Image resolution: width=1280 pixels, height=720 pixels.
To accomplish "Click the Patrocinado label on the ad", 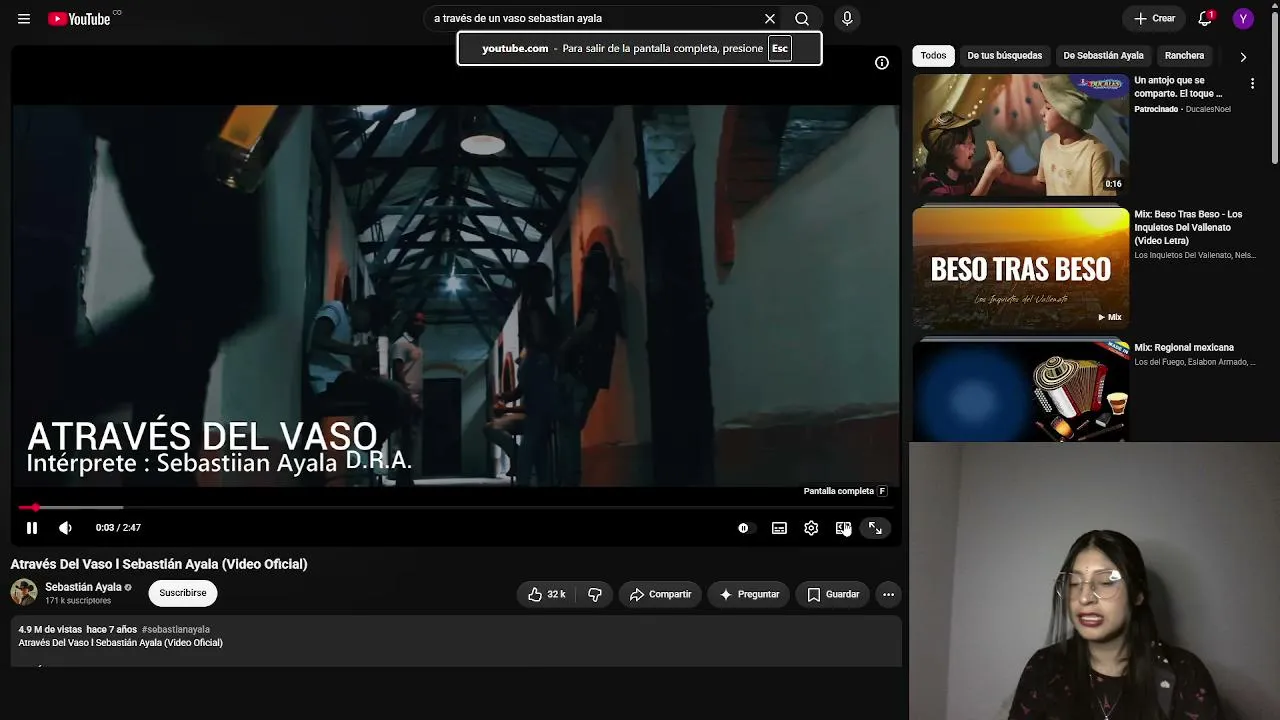I will click(1156, 109).
